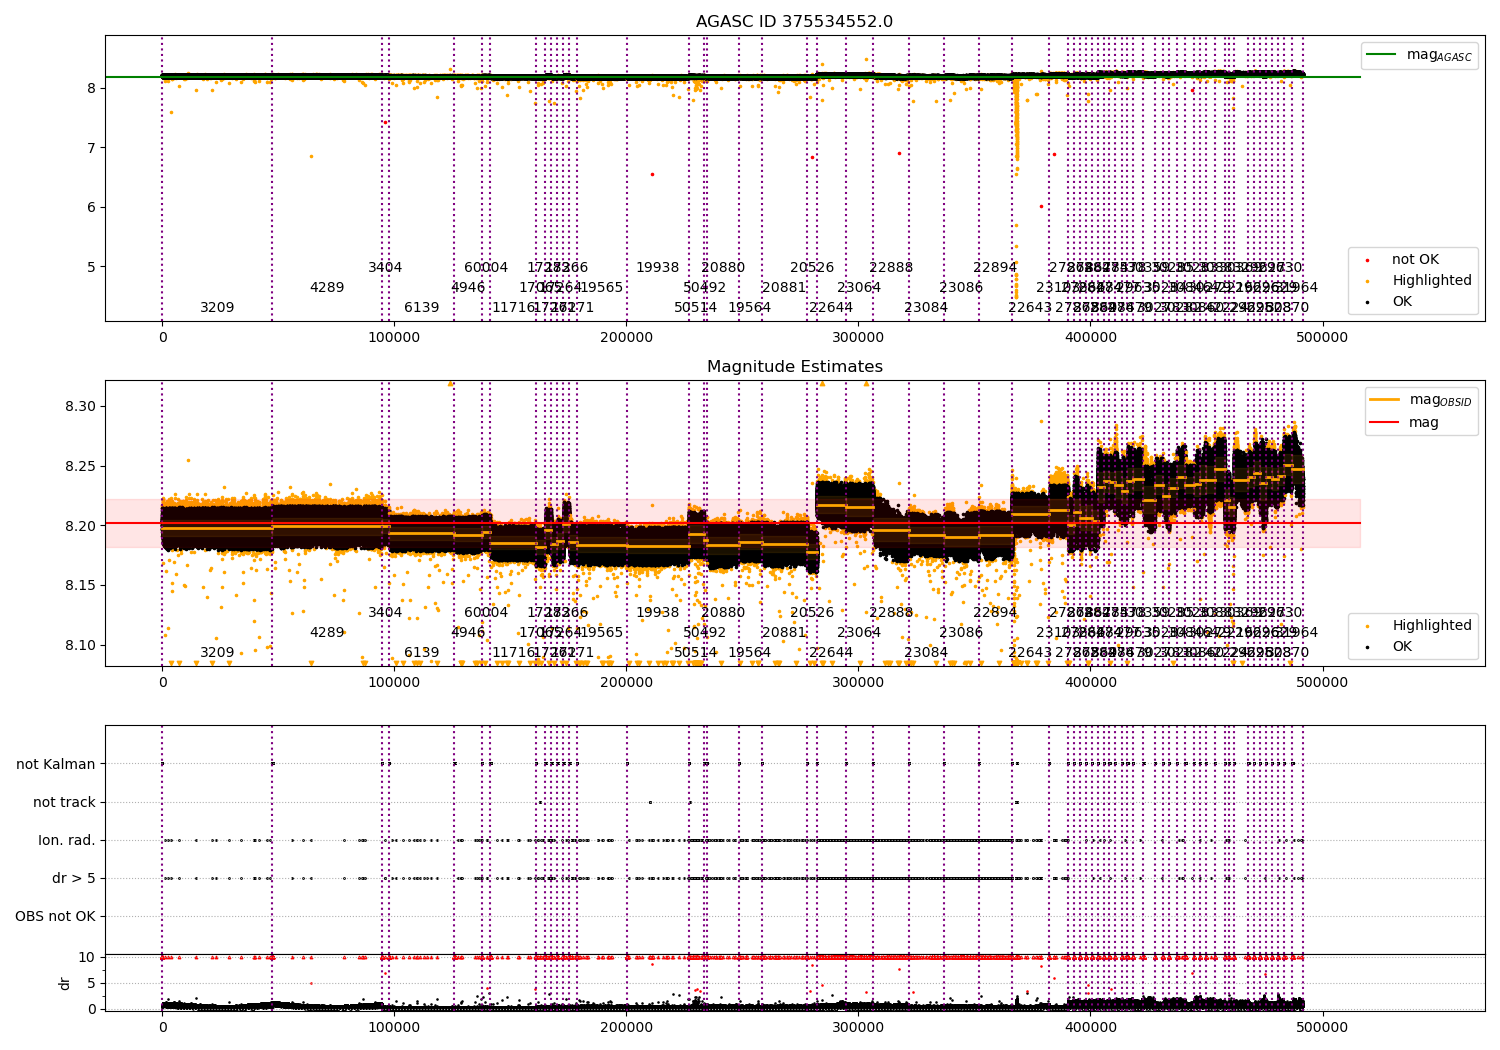The height and width of the screenshot is (1050, 1500).
Task: Click the "dr > 5" axis label
Action: tap(74, 878)
